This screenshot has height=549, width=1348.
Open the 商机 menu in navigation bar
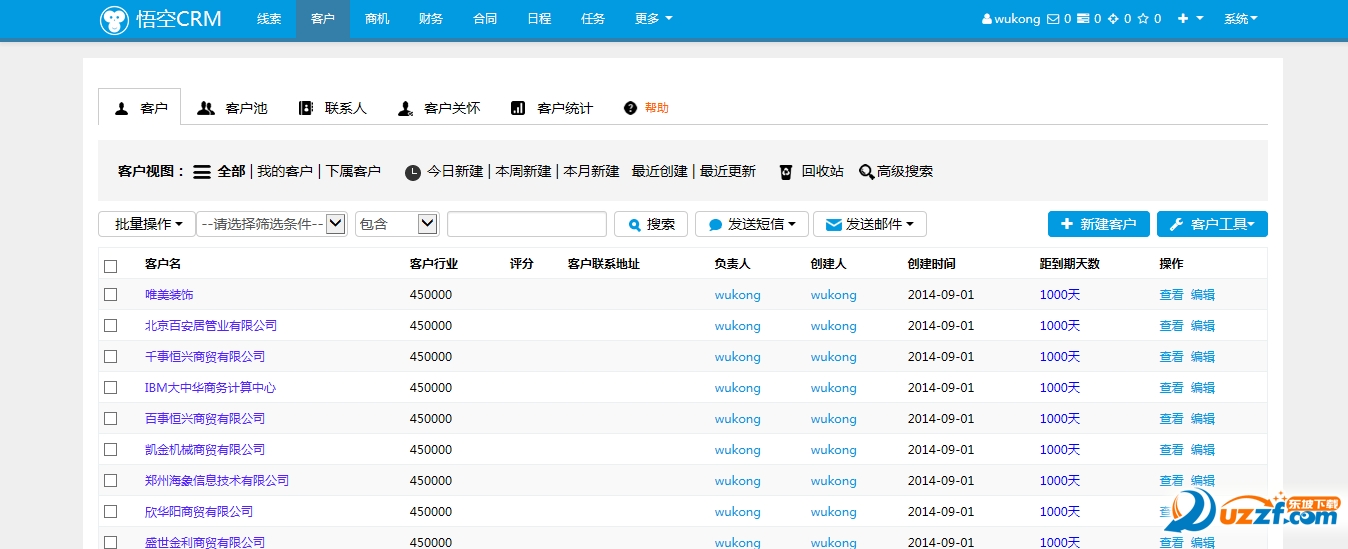[377, 19]
